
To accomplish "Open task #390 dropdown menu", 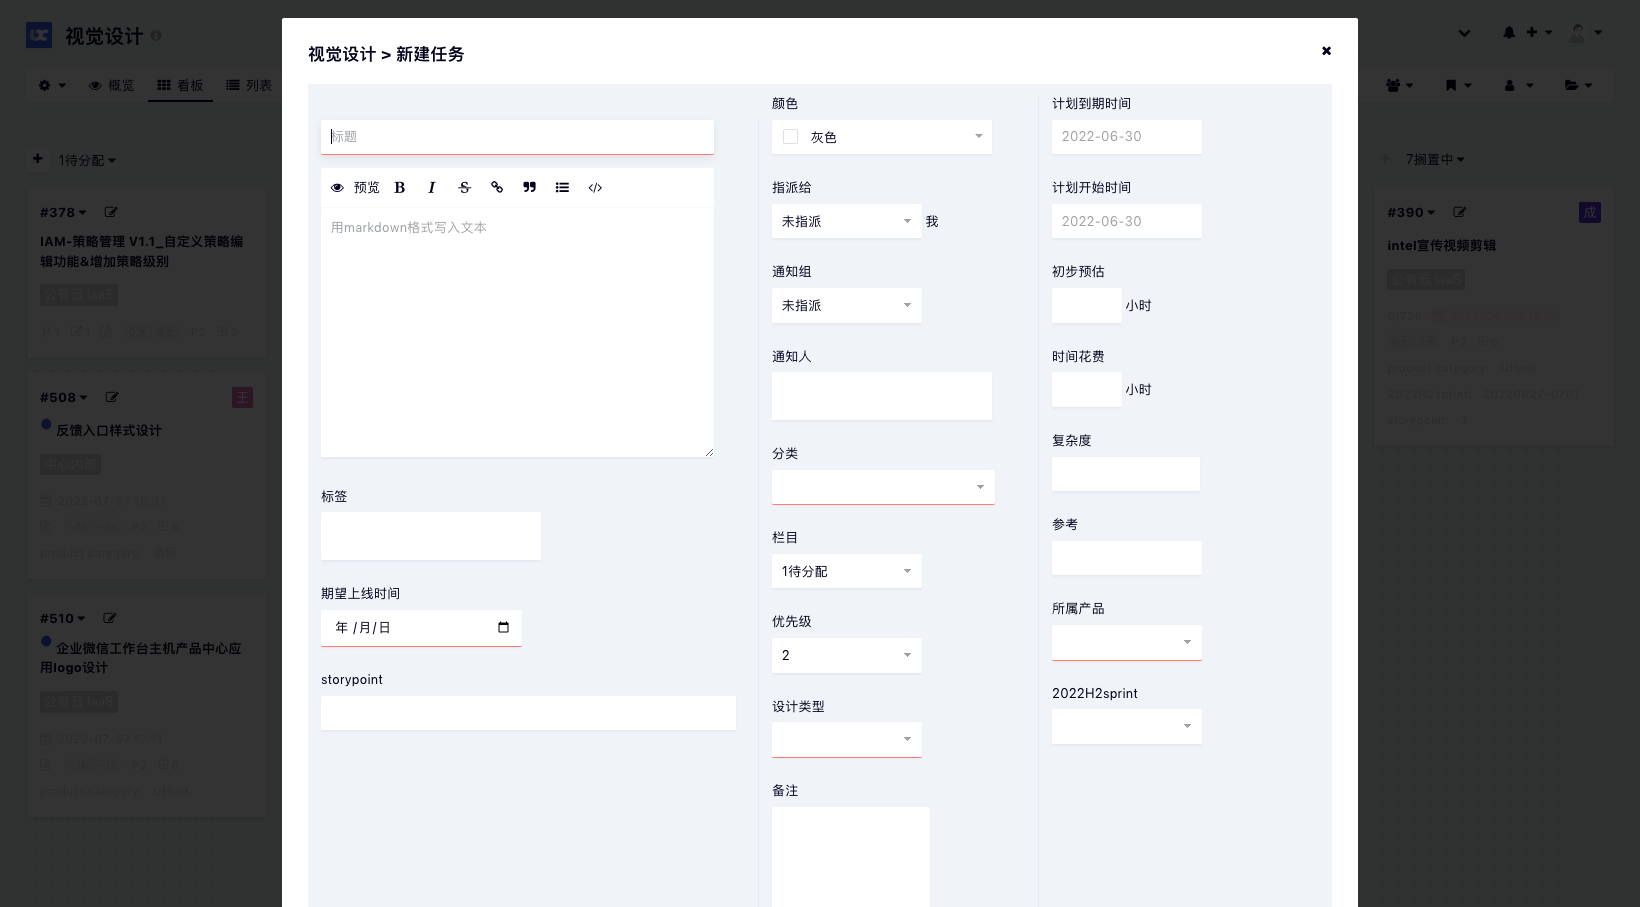I will point(1411,213).
